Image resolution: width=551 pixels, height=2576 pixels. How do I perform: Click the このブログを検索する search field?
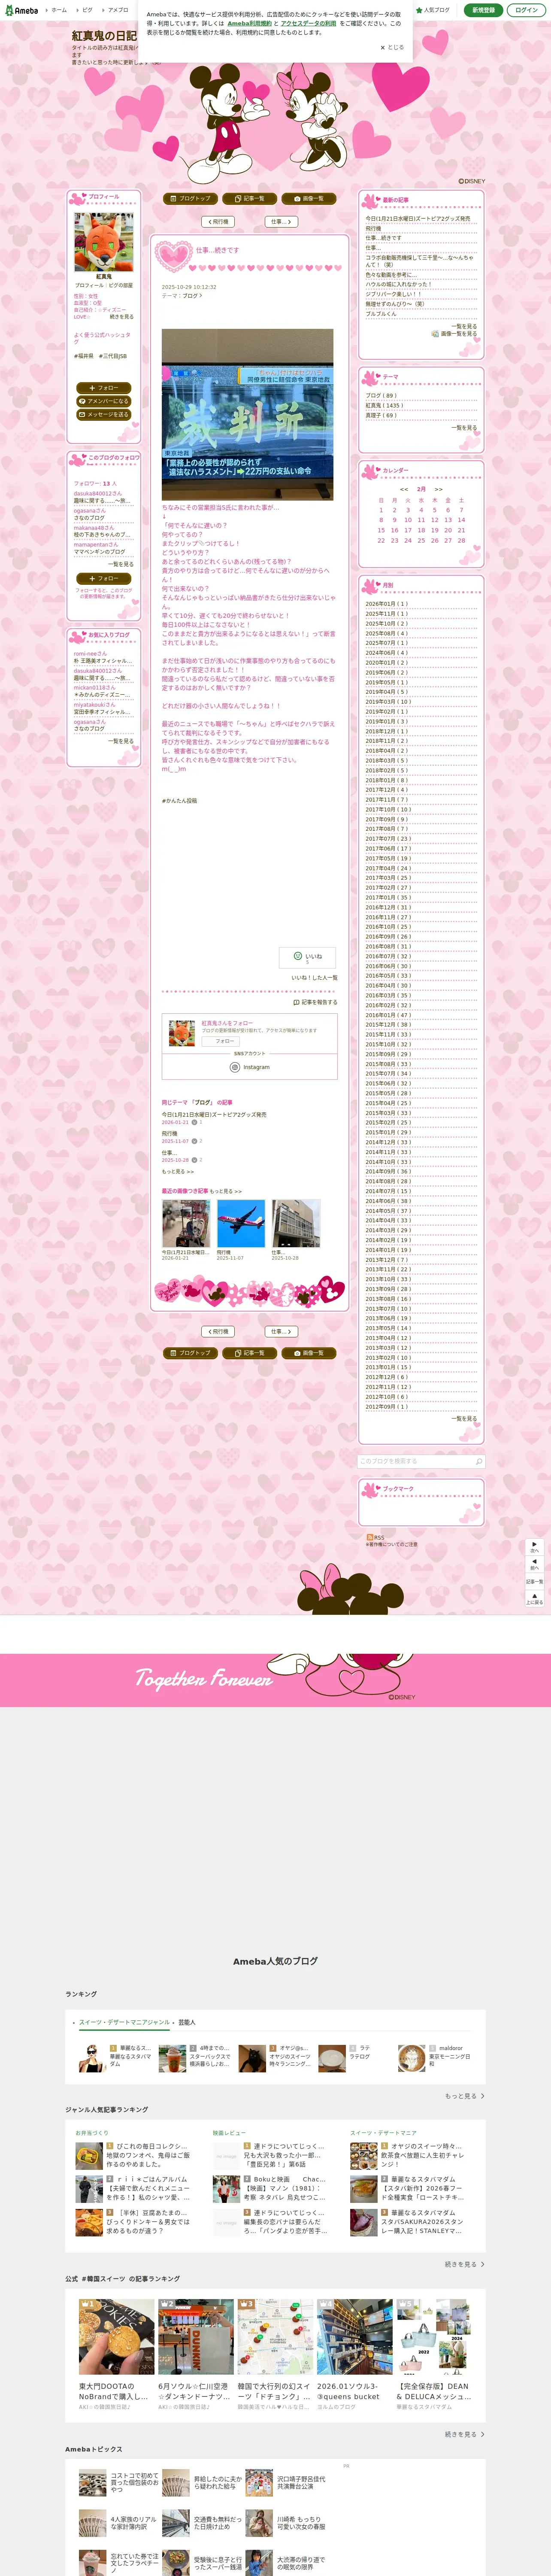coord(414,1461)
